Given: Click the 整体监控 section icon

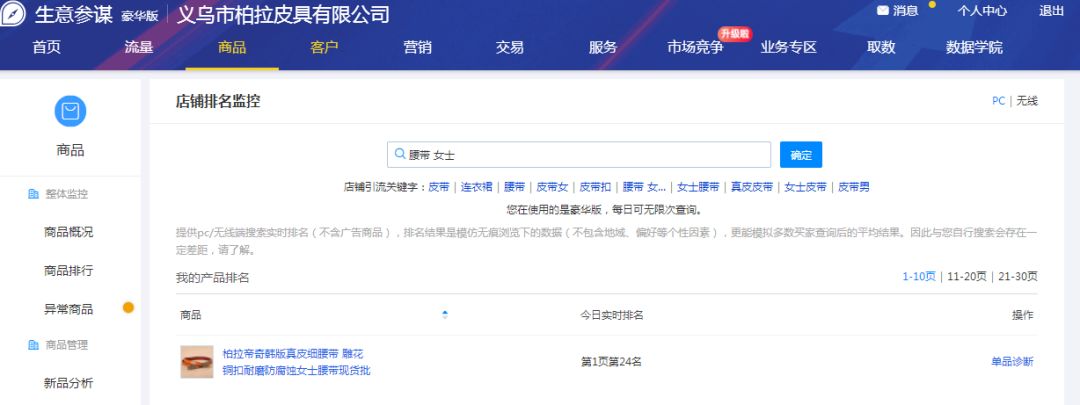Looking at the screenshot, I should pos(33,194).
